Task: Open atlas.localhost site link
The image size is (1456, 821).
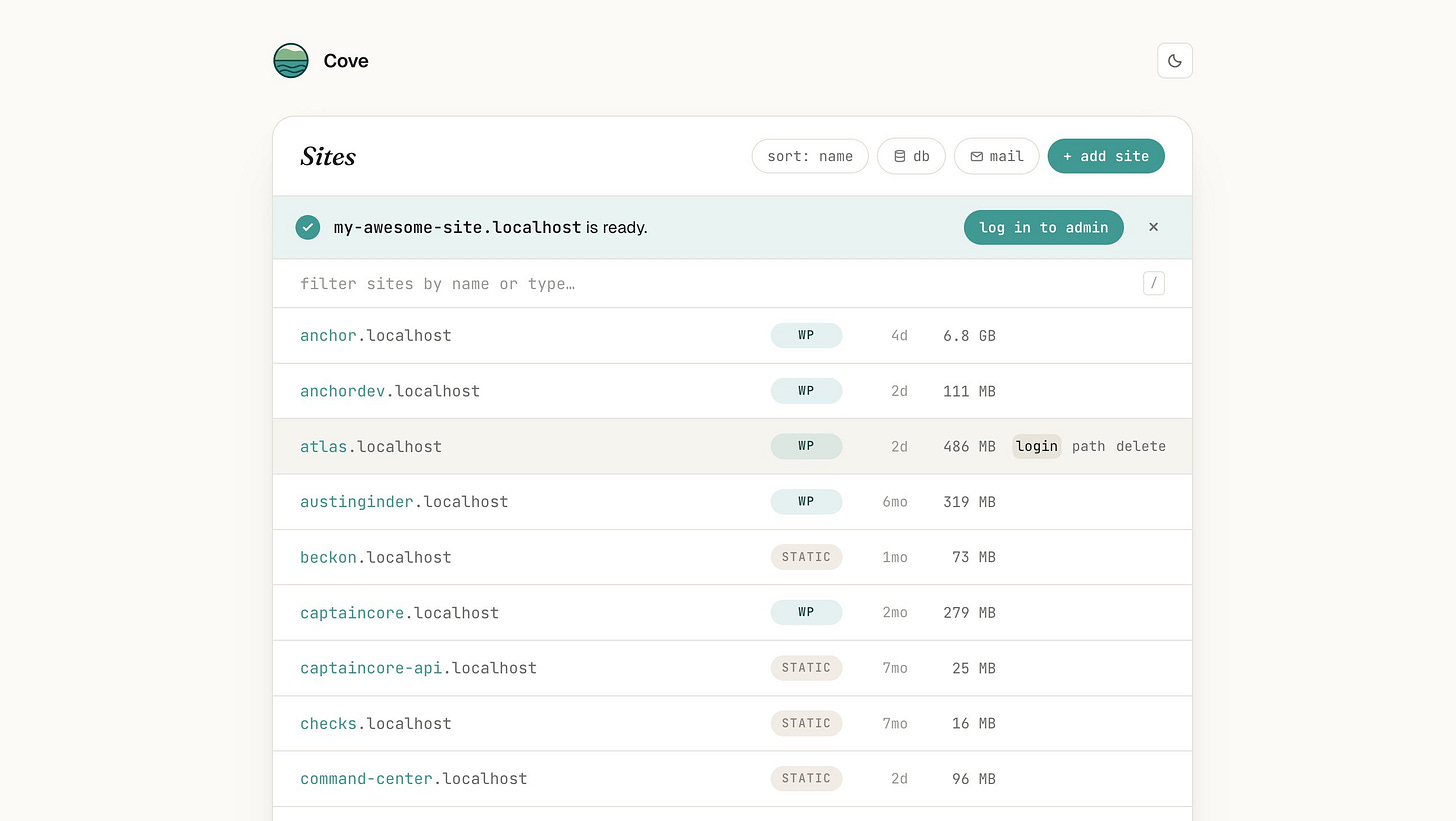Action: (371, 447)
